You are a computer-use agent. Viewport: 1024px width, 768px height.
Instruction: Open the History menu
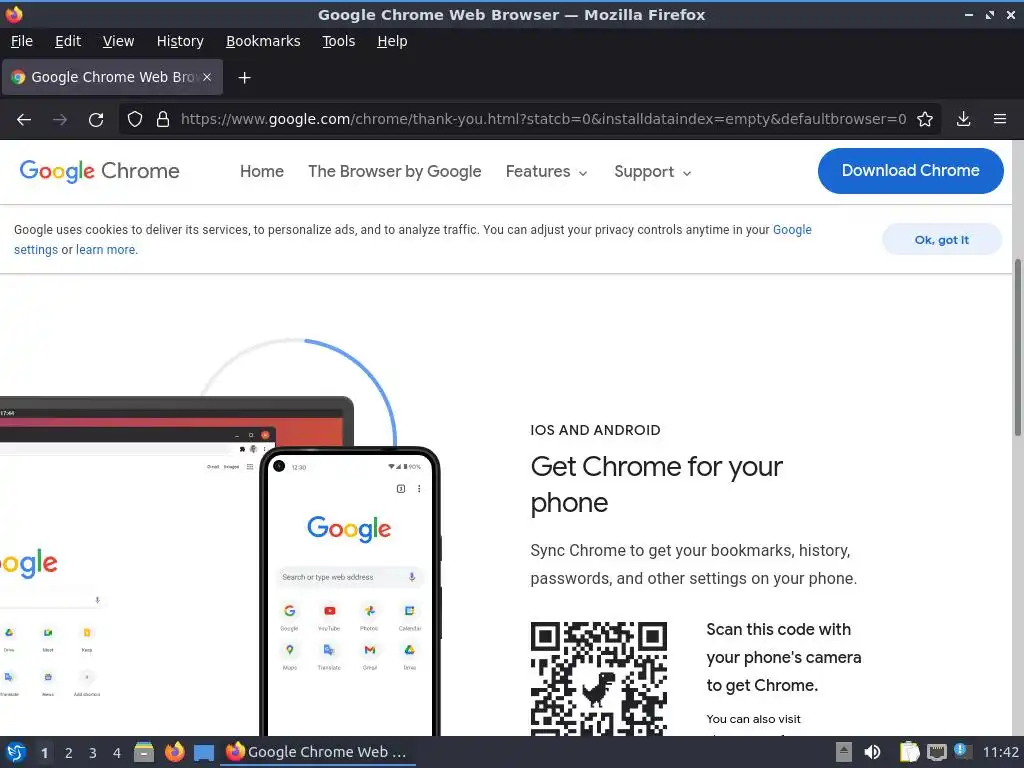[180, 41]
